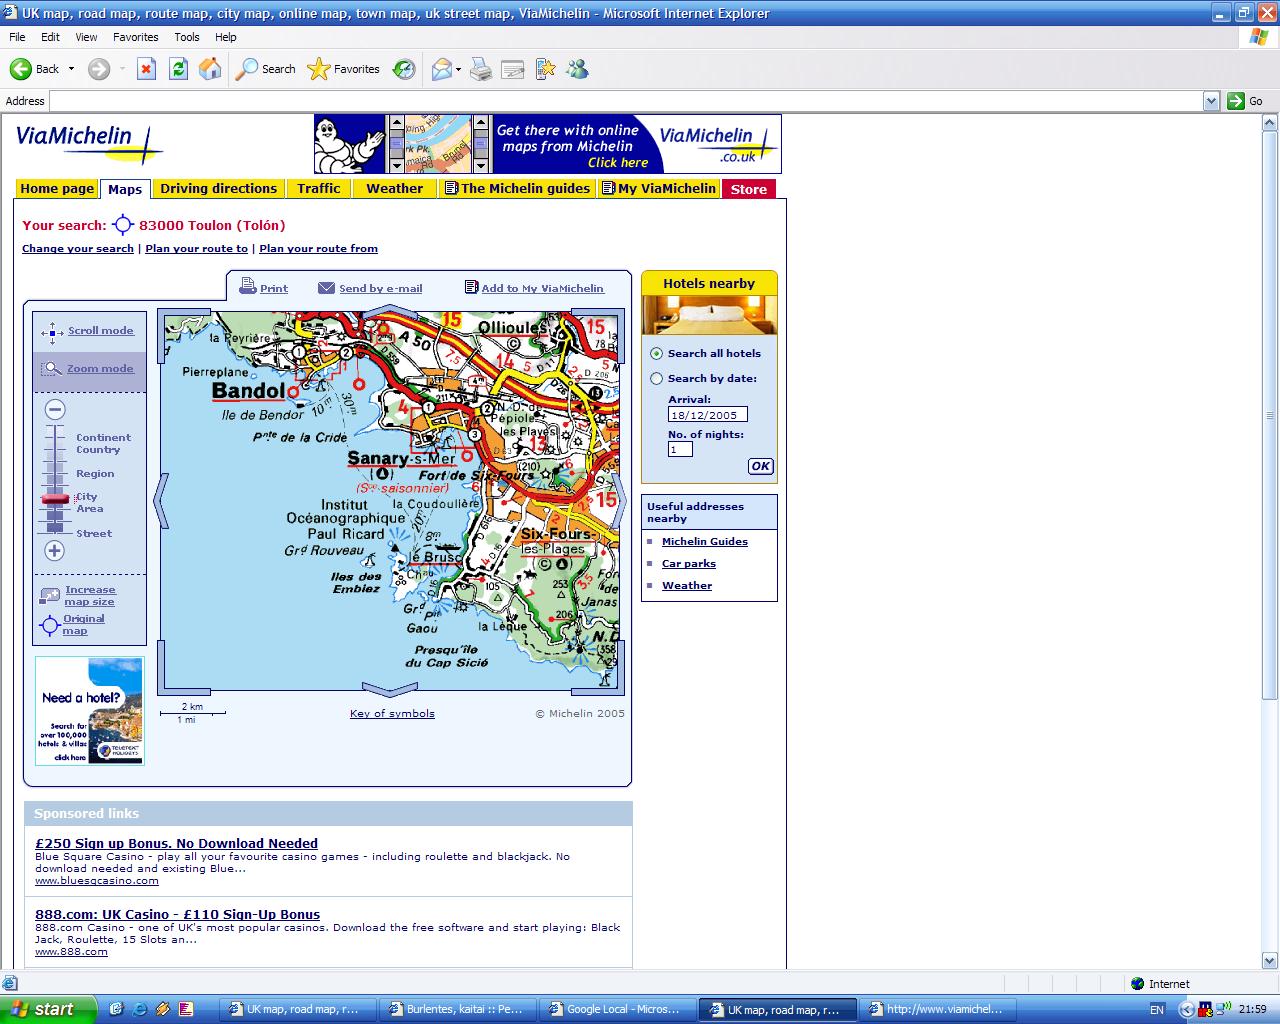
Task: Click the Forward arrow toolbar button
Action: (x=99, y=69)
